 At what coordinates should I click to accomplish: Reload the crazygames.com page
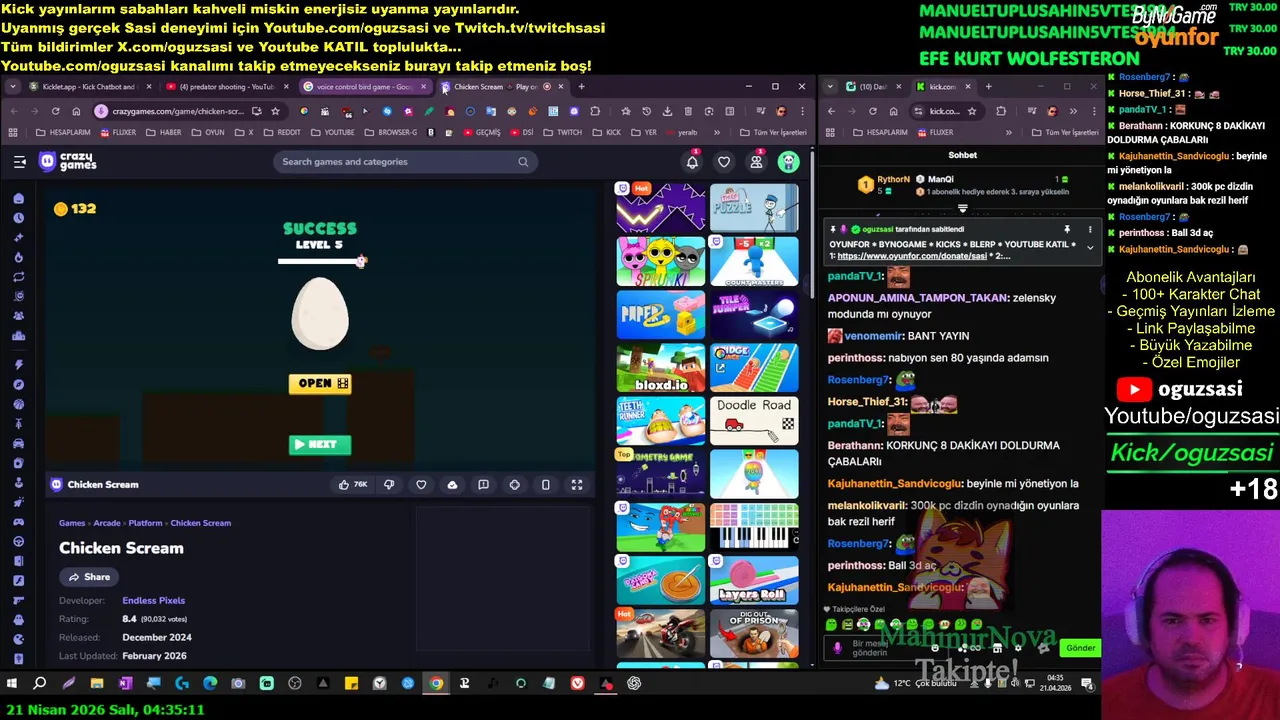click(x=55, y=111)
